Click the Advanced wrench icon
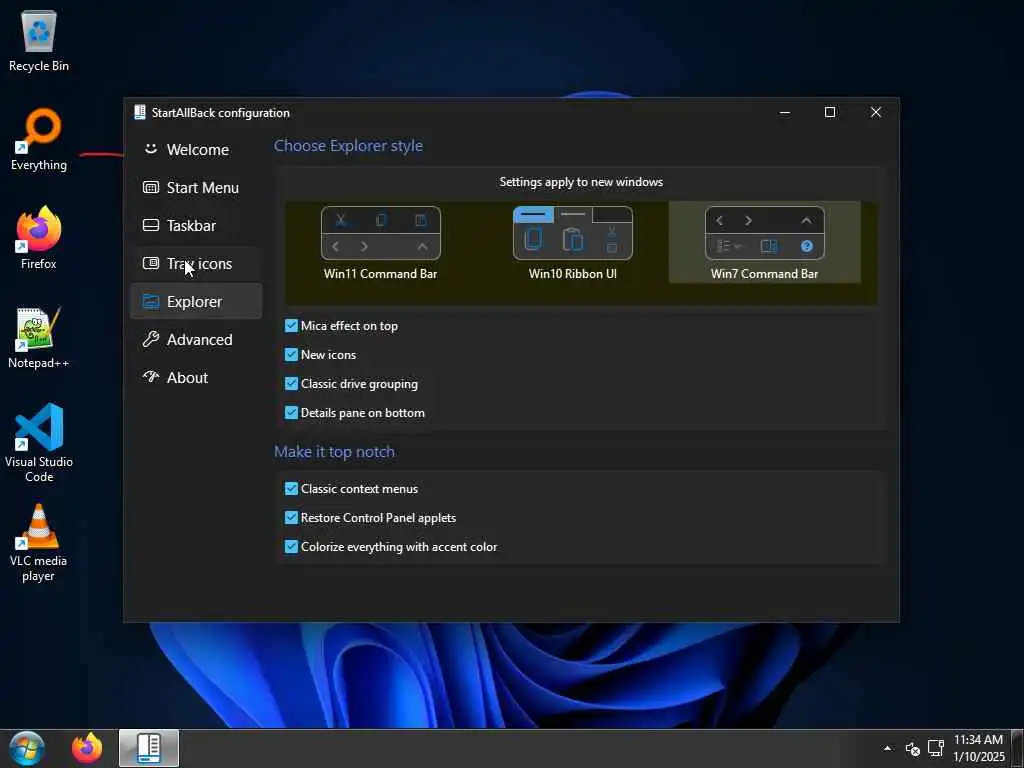Image resolution: width=1024 pixels, height=768 pixels. point(151,339)
